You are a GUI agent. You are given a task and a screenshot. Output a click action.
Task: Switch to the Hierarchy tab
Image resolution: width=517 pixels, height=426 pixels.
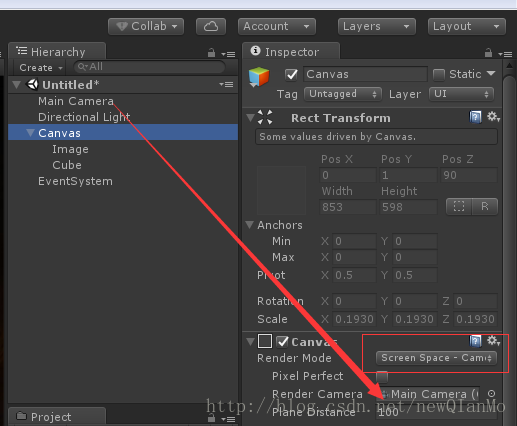57,51
